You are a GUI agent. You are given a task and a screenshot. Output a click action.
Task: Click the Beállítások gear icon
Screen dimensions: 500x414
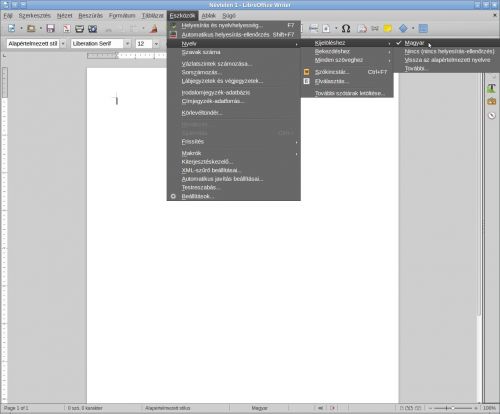click(173, 196)
